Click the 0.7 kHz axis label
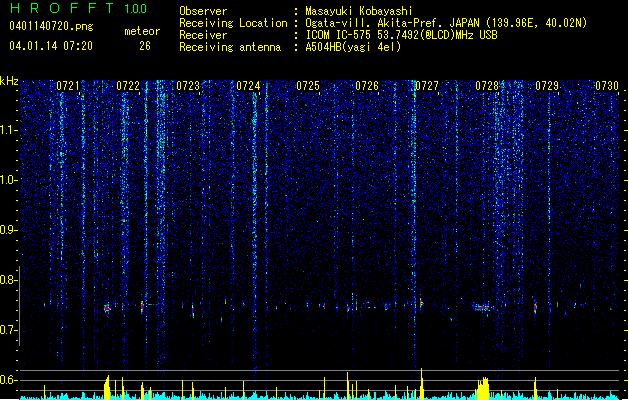This screenshot has width=629, height=400. (9, 330)
